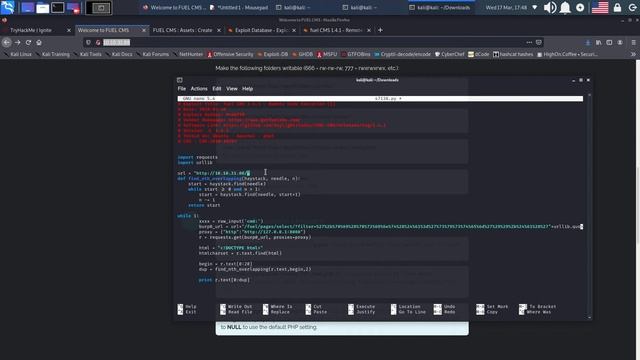Image resolution: width=640 pixels, height=360 pixels.
Task: Click the terminal window menu icon in its title bar
Action: (180, 80)
